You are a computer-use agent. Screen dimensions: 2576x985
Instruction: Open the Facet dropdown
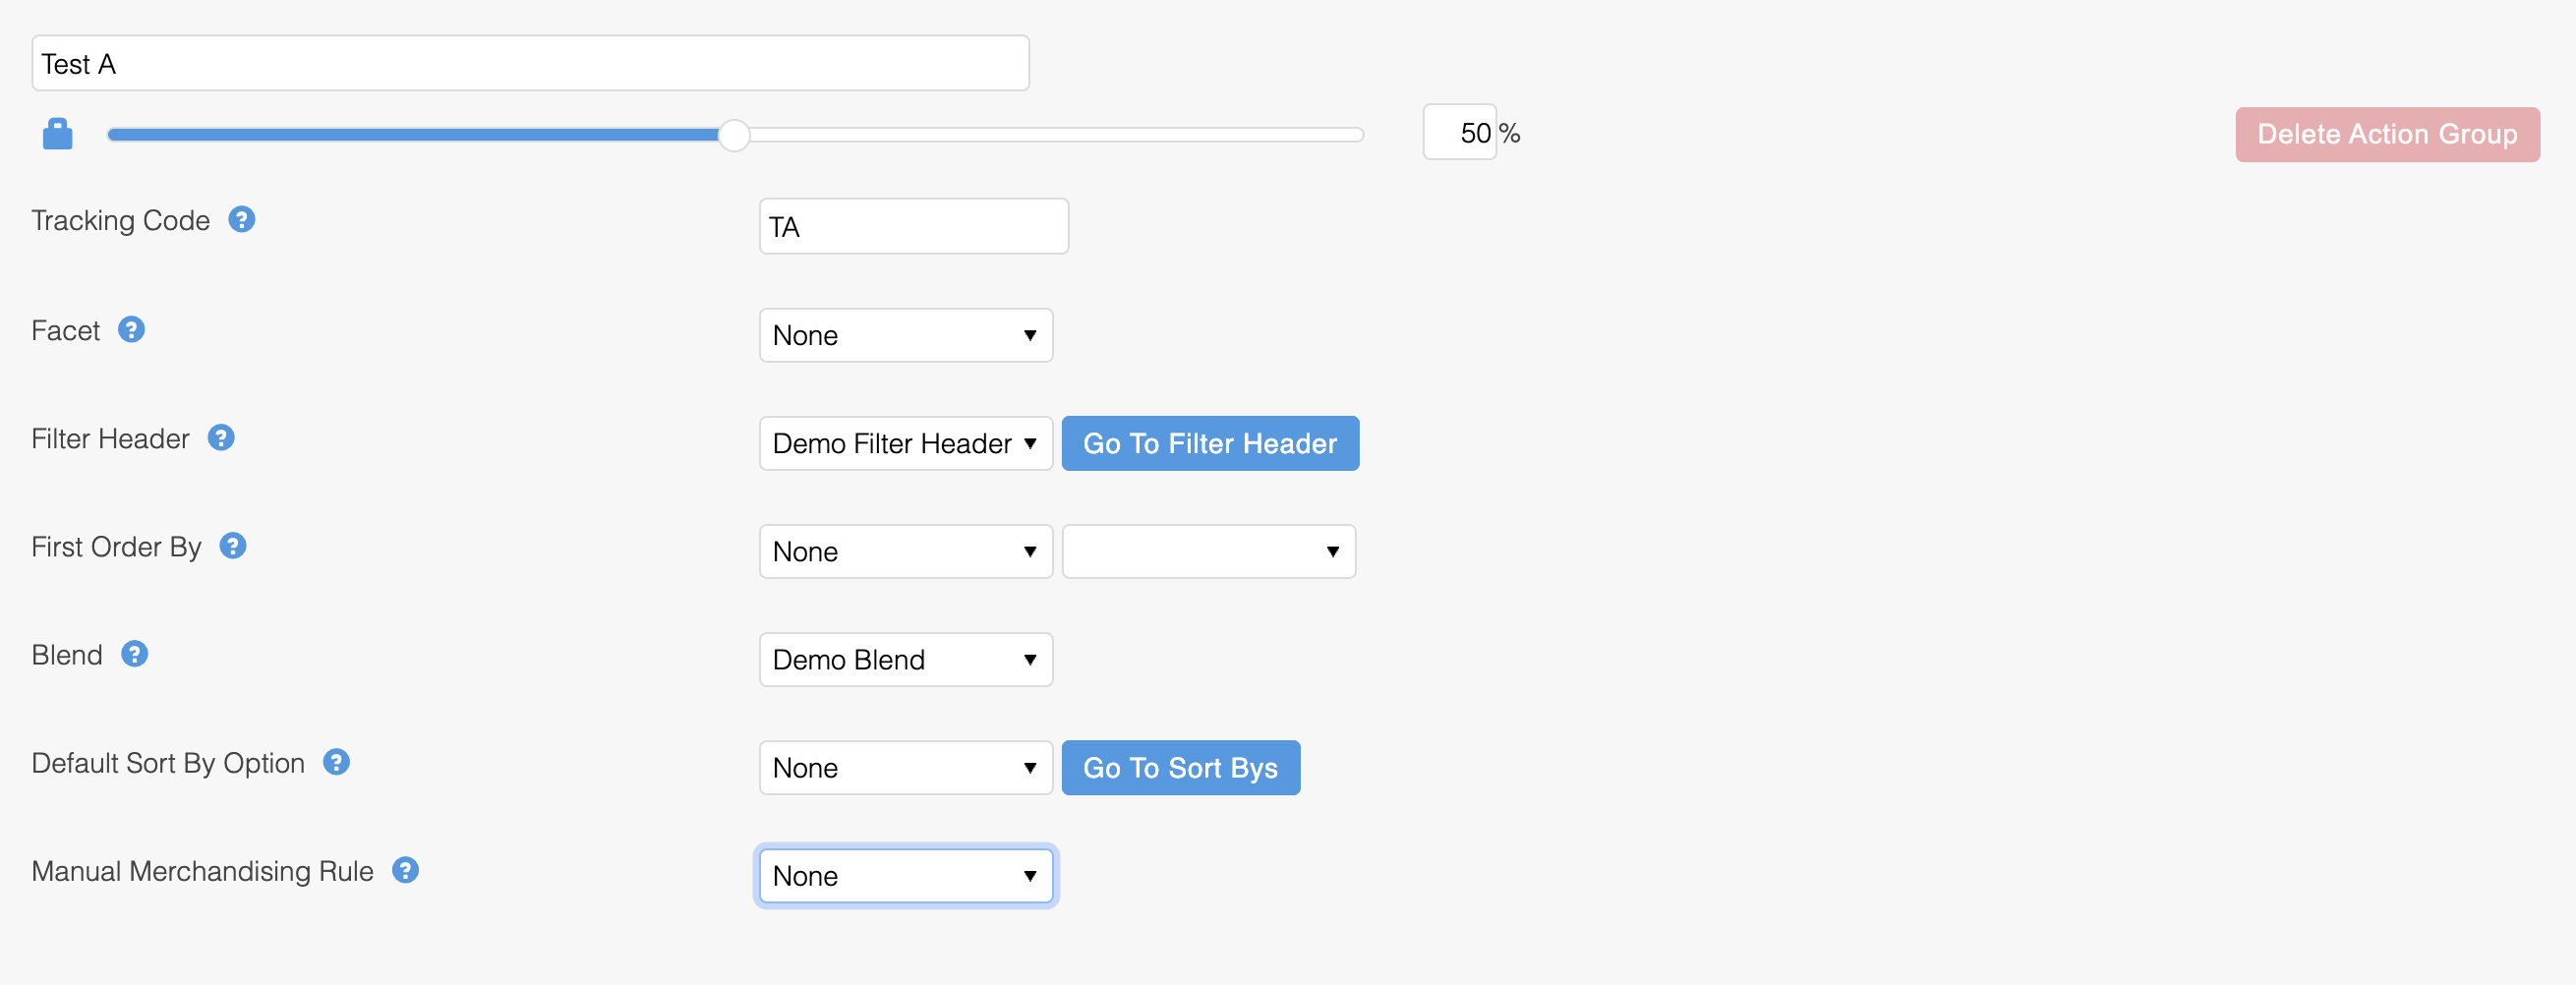click(x=905, y=335)
